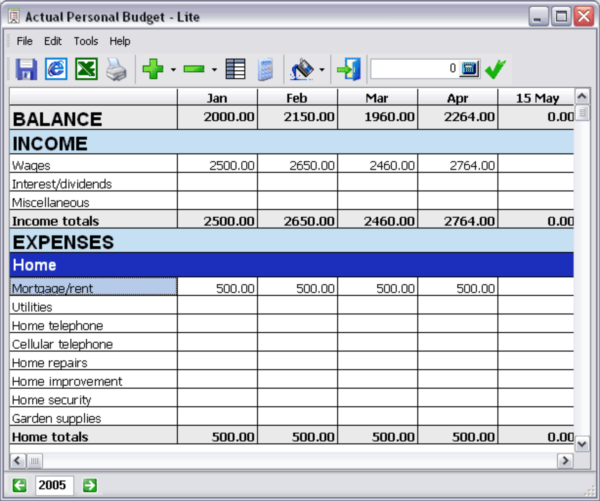600x501 pixels.
Task: Select the Feb column header
Action: (x=297, y=98)
